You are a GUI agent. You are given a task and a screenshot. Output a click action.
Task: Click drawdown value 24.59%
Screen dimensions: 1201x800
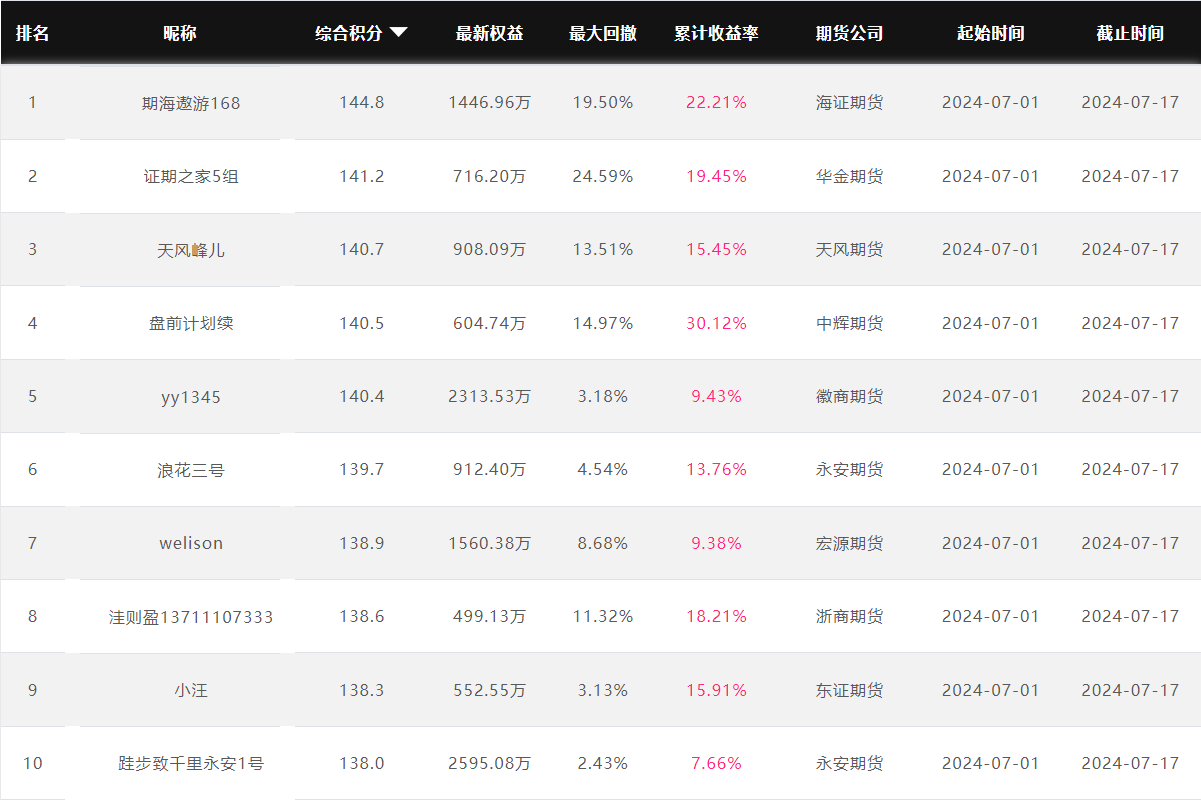(603, 176)
